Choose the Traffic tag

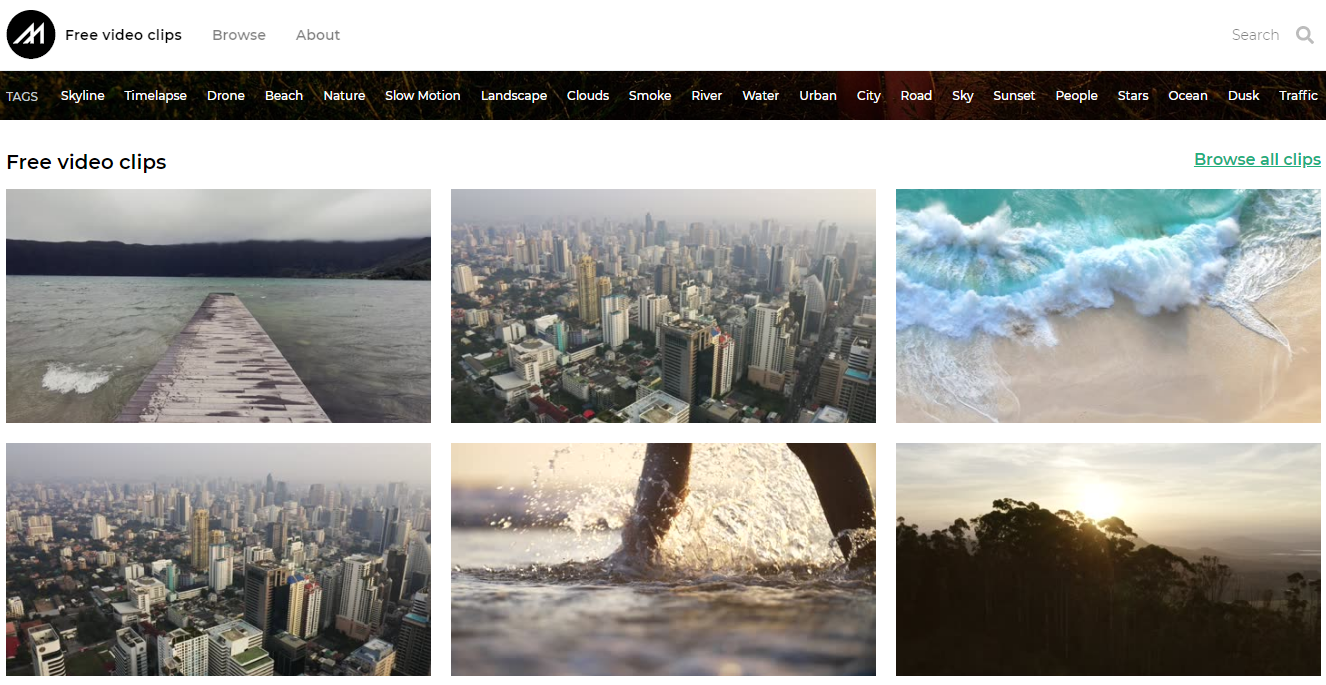(1298, 96)
